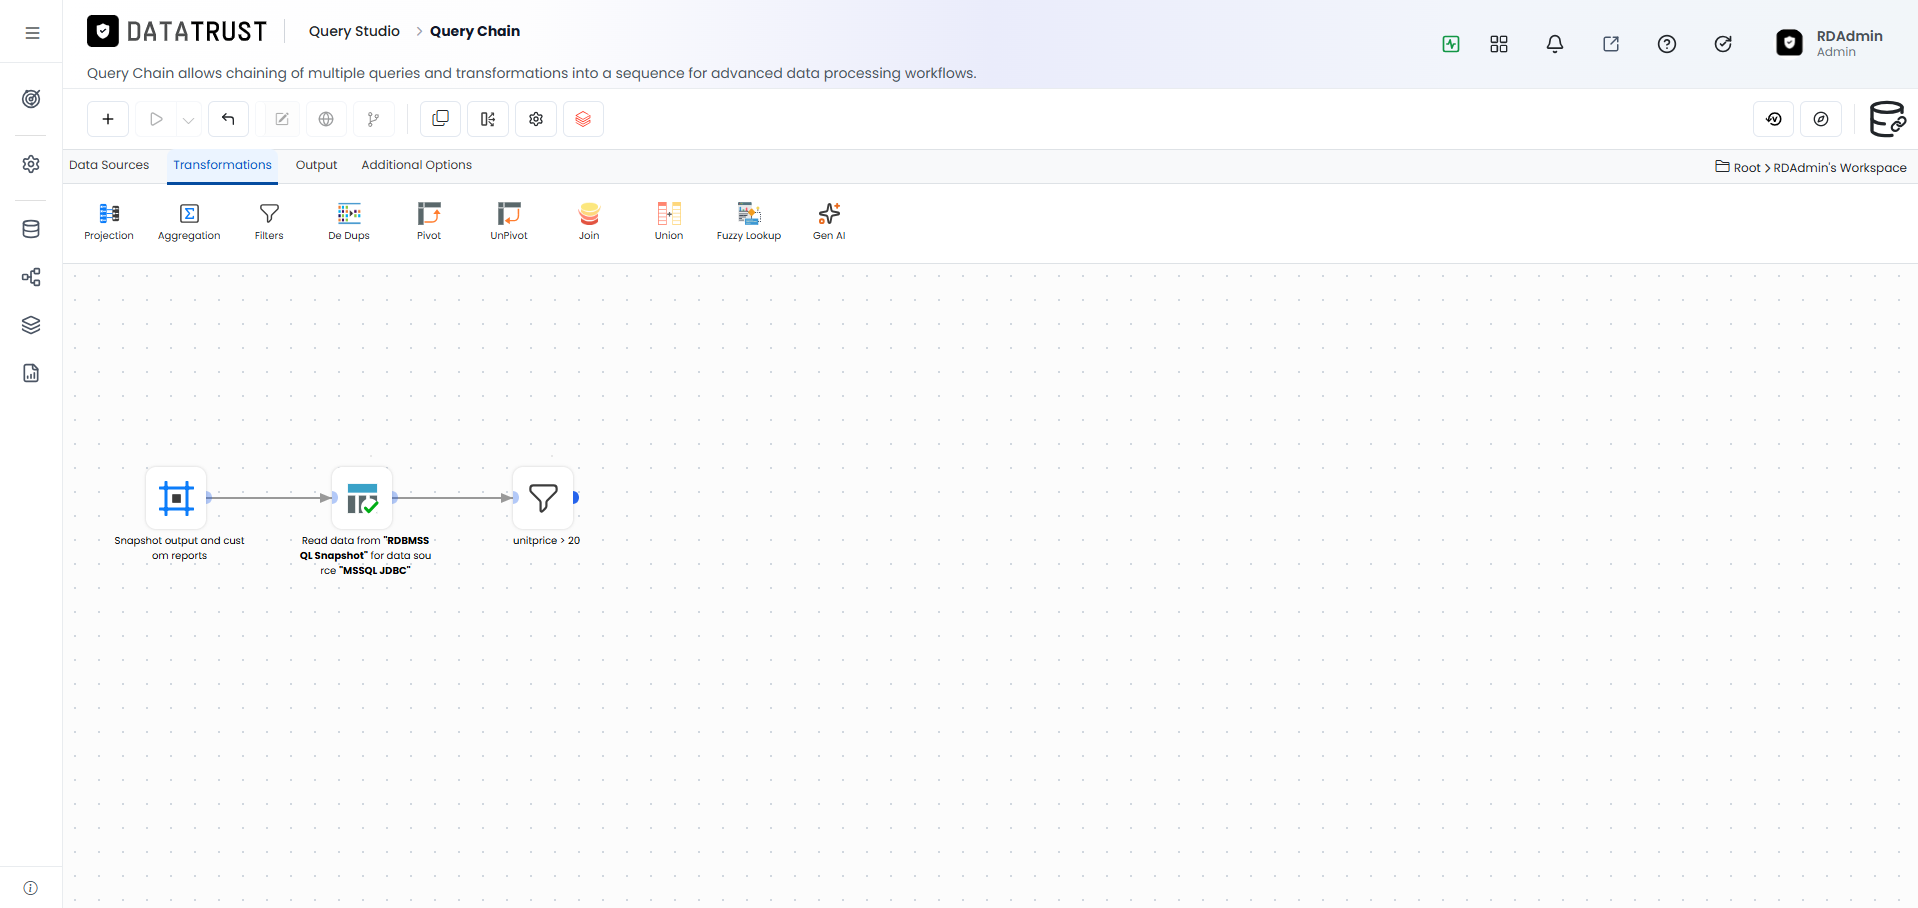This screenshot has height=908, width=1918.
Task: Select the Join transformation
Action: 589,221
